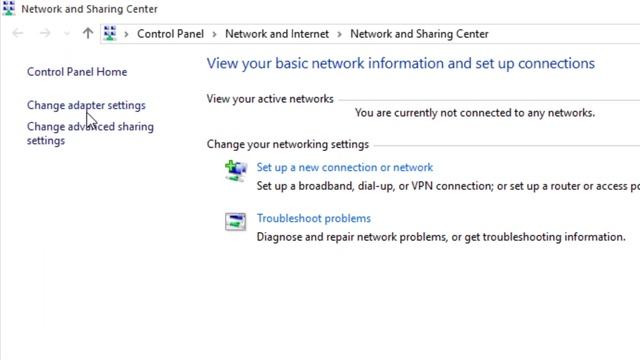640x360 pixels.
Task: Select Network and Sharing Center breadcrumb
Action: pos(419,34)
